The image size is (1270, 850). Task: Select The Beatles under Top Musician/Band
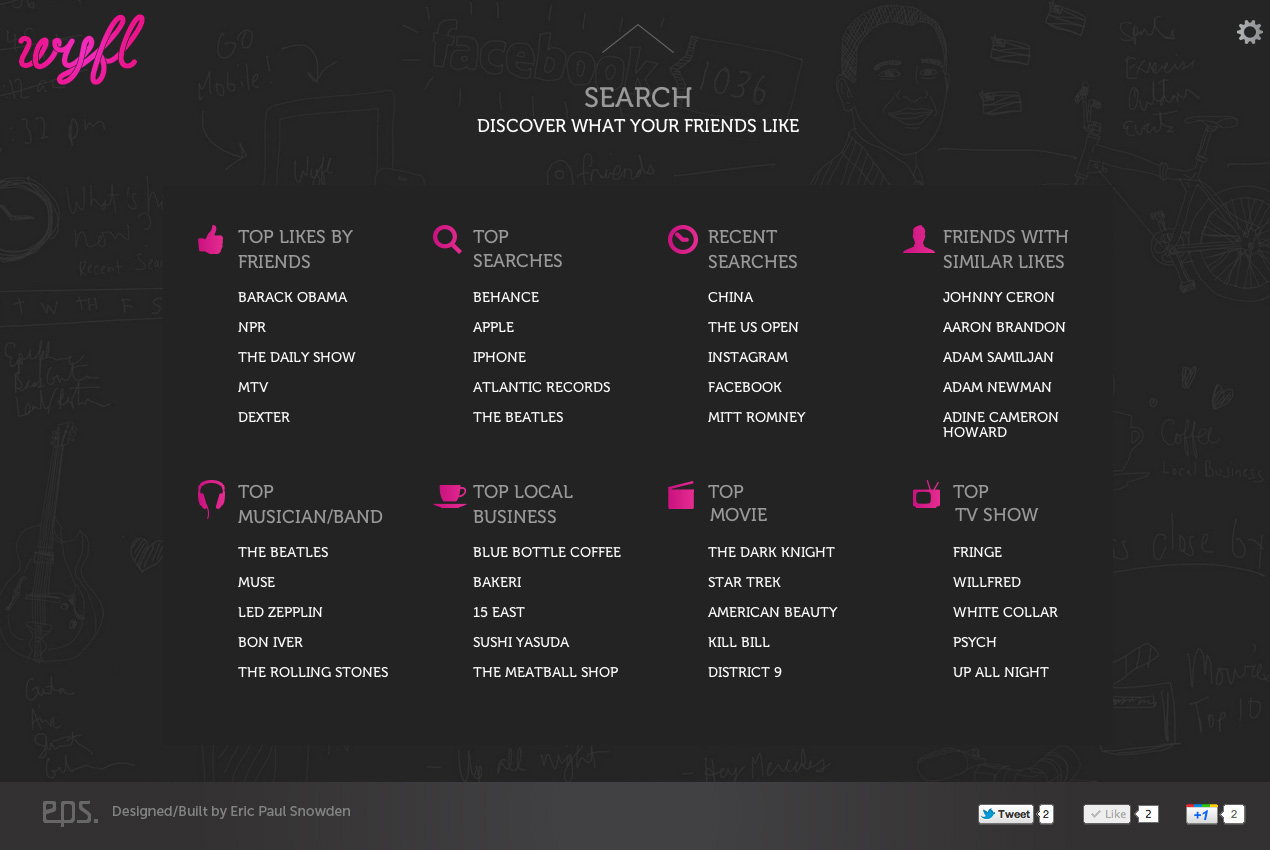click(x=283, y=552)
